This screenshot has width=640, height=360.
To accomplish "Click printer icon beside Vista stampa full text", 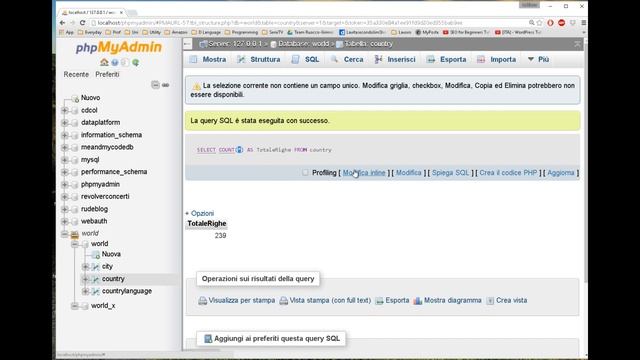I will pos(284,301).
